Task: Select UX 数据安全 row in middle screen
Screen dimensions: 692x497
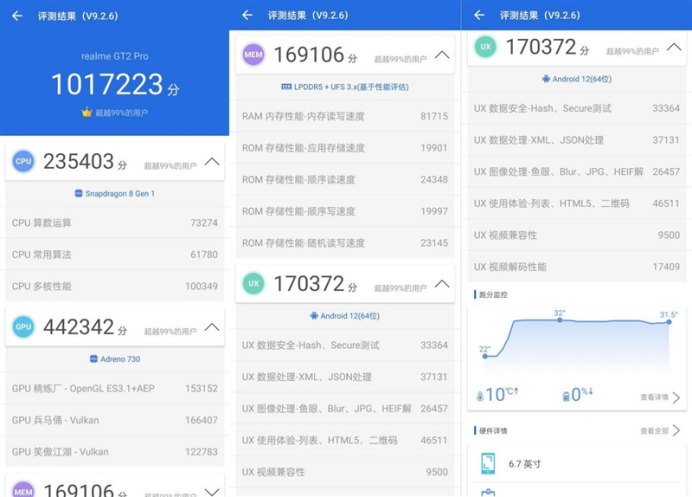Action: (345, 345)
